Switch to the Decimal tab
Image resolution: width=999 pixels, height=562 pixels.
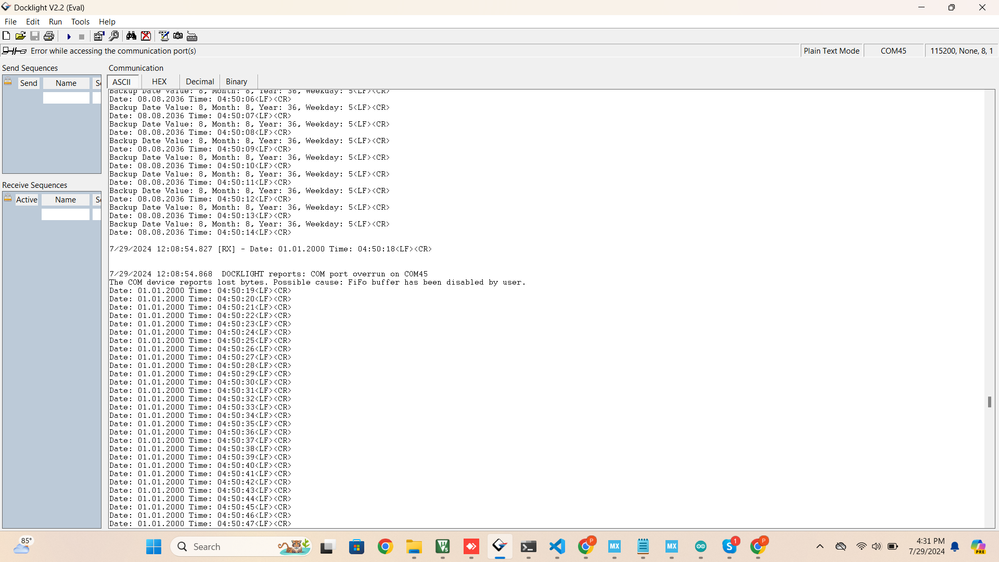(x=199, y=82)
